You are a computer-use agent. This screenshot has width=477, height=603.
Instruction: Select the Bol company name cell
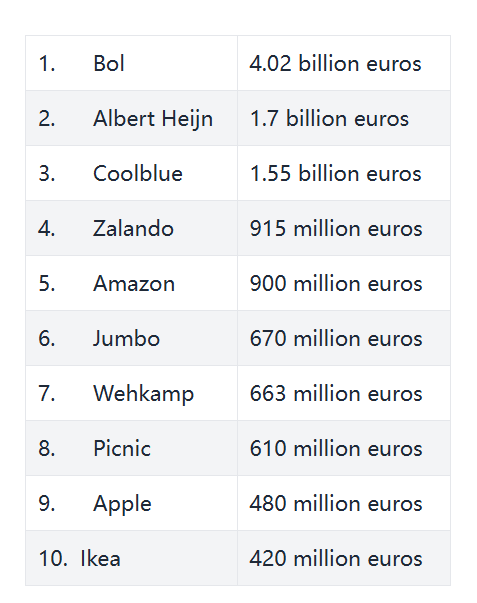click(x=131, y=63)
